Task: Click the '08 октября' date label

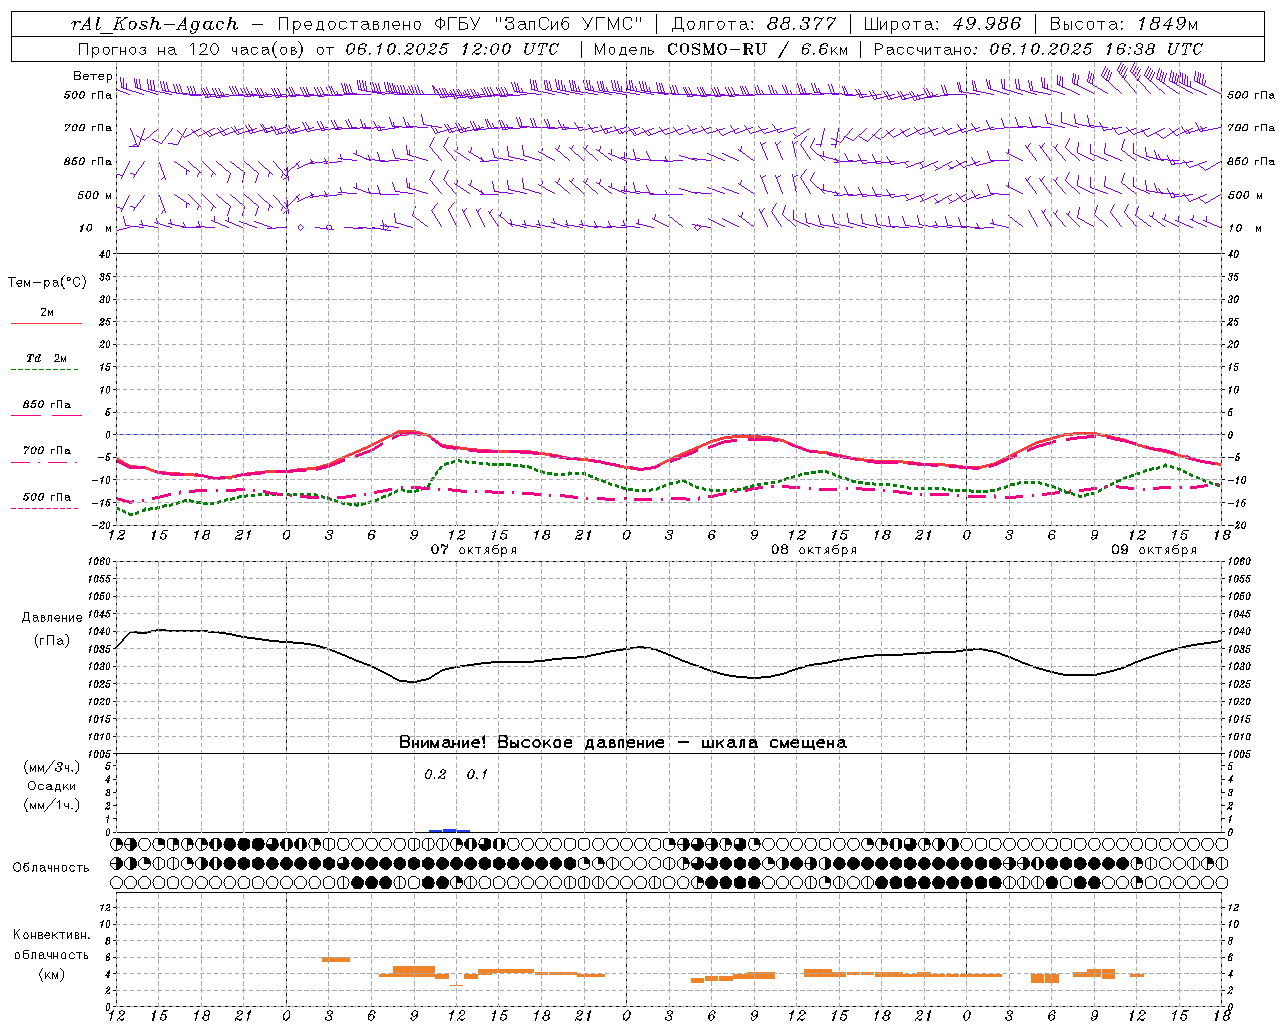Action: tap(814, 550)
